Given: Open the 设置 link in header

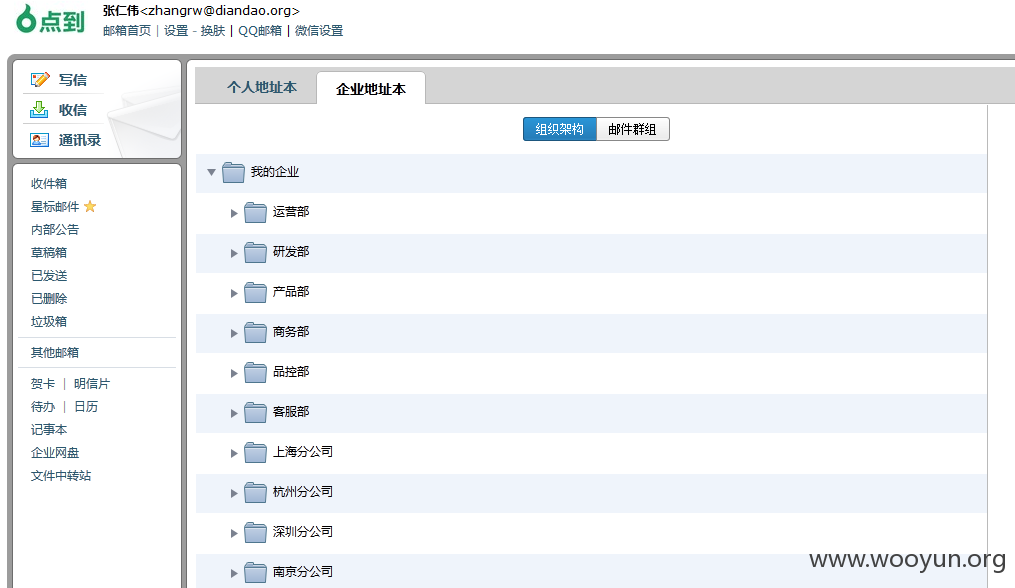Looking at the screenshot, I should pos(176,30).
